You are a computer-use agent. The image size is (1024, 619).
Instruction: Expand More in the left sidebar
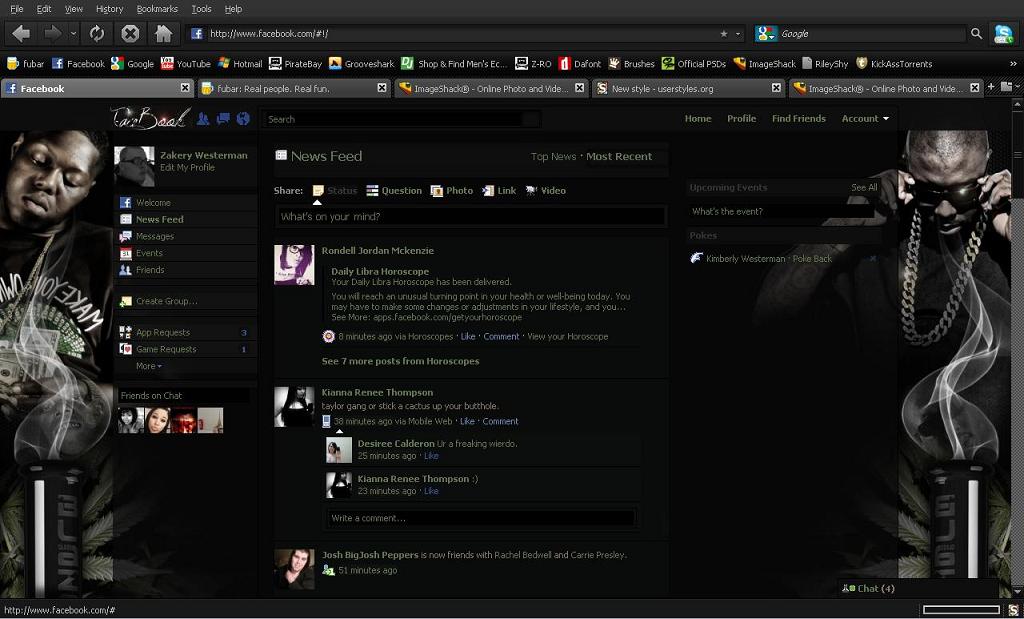(x=149, y=366)
